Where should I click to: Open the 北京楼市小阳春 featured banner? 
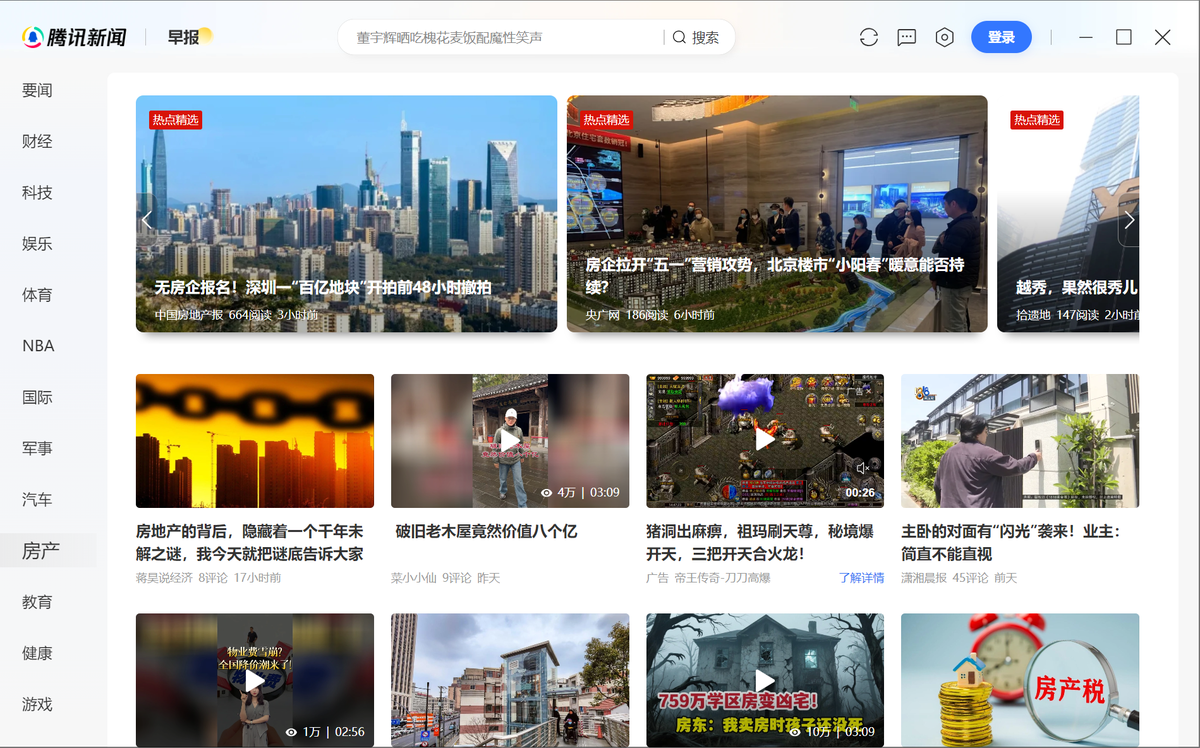point(777,213)
